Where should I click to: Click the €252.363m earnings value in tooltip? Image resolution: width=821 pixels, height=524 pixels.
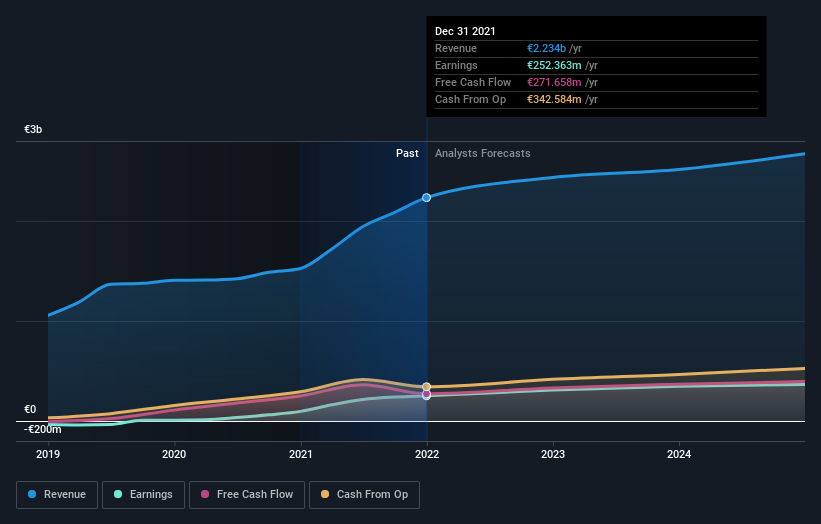[x=554, y=65]
